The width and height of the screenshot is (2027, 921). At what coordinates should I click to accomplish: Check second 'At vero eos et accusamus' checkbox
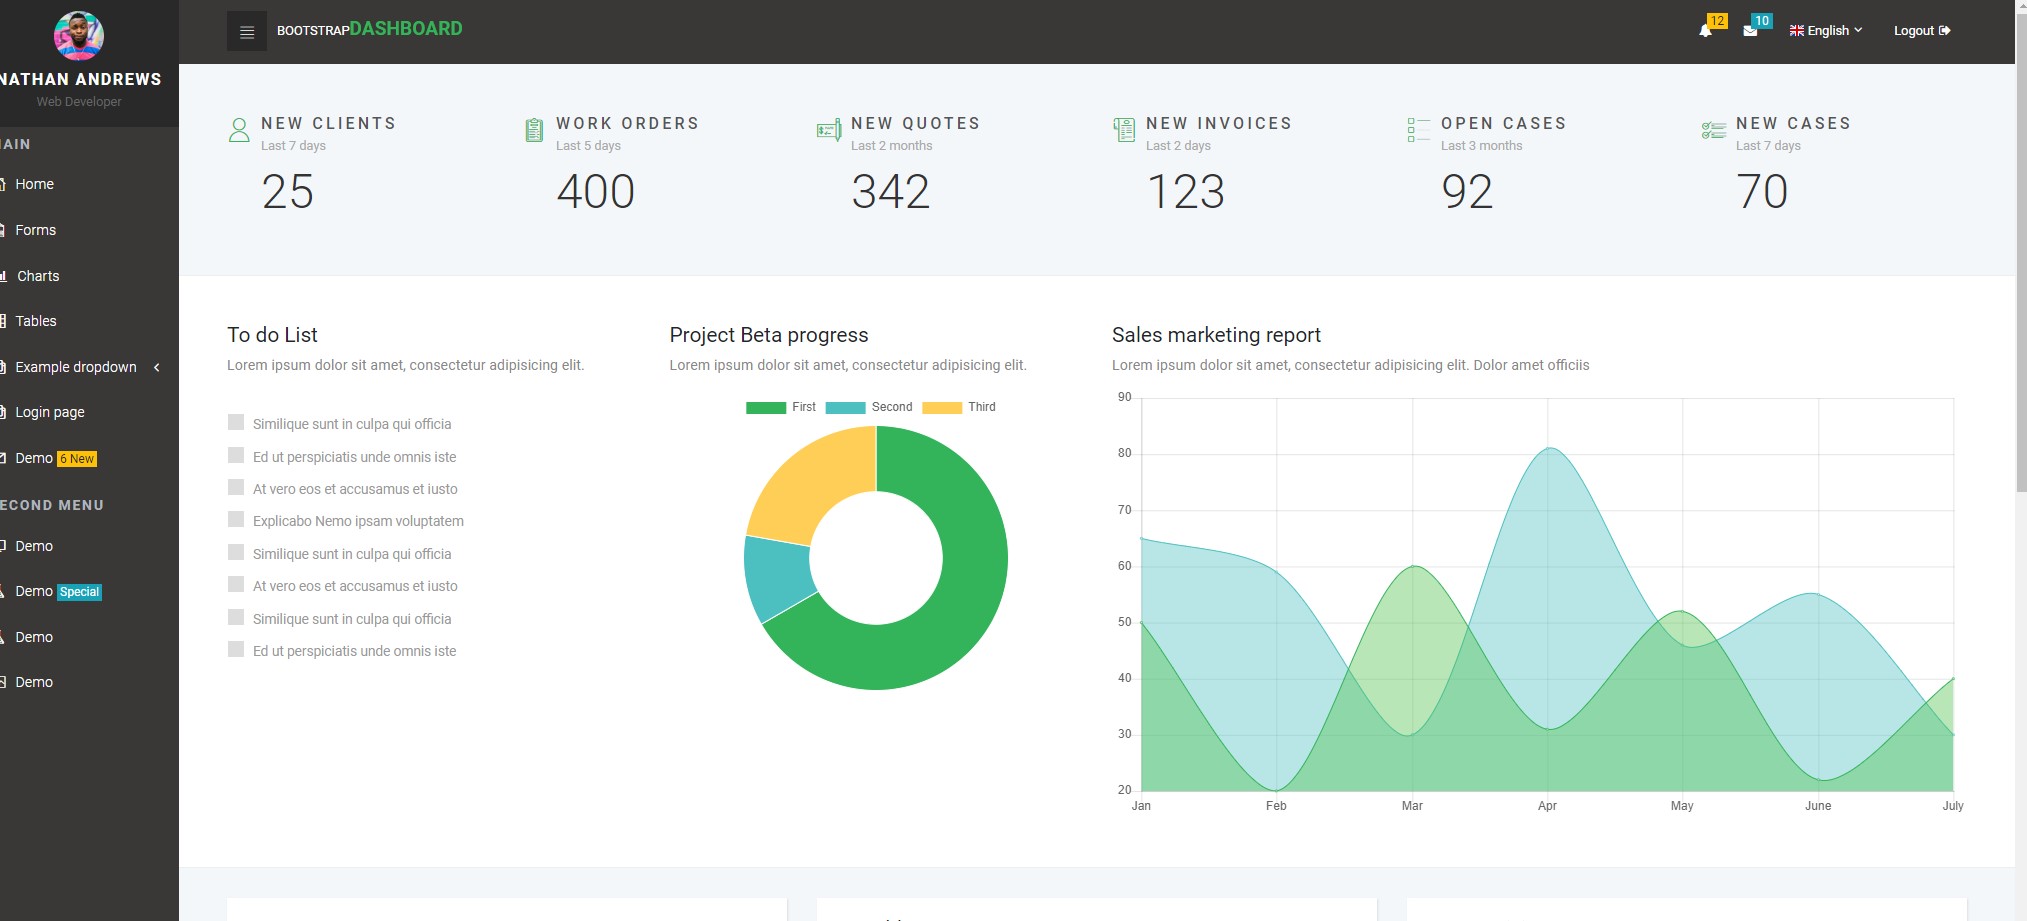tap(236, 584)
